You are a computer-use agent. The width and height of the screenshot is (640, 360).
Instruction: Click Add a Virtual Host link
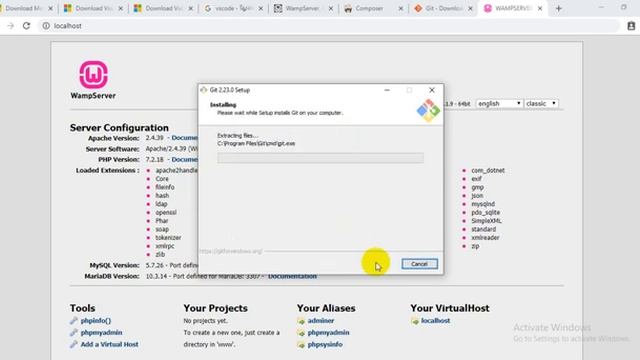[x=109, y=344]
